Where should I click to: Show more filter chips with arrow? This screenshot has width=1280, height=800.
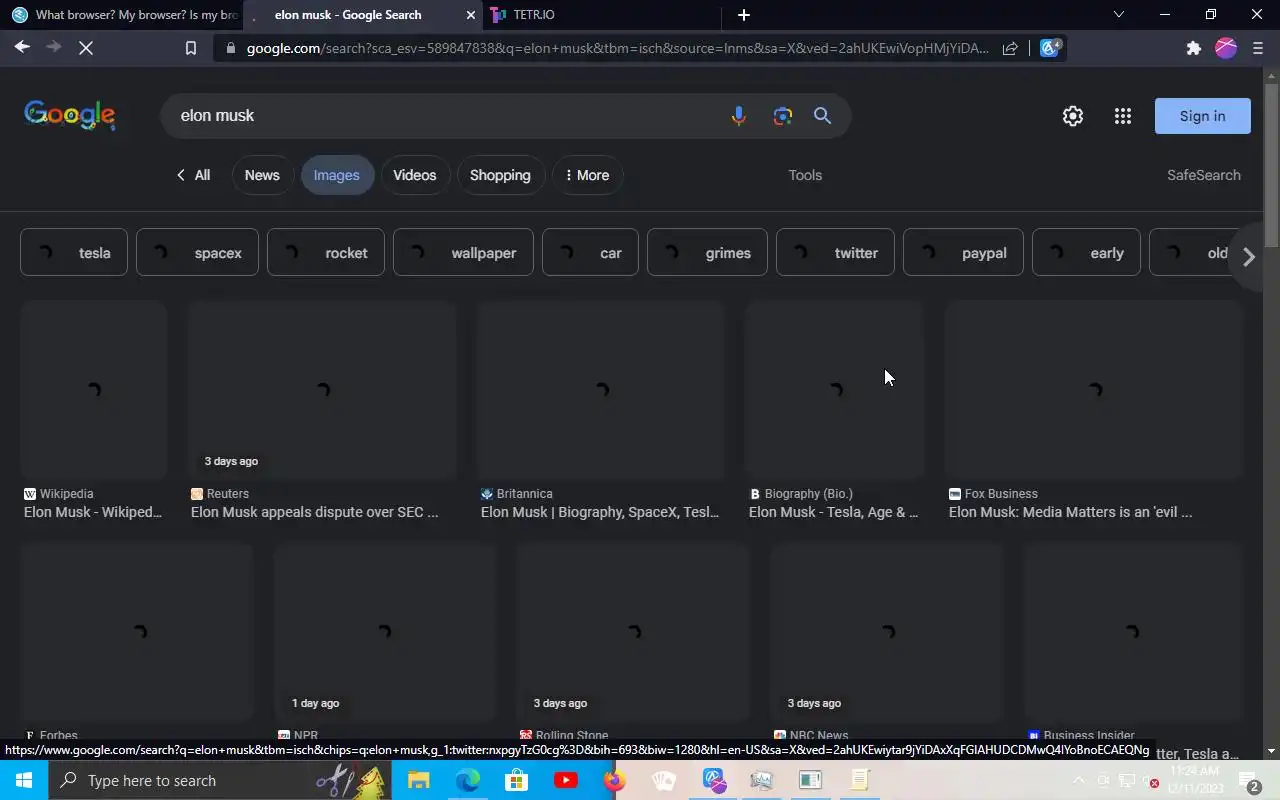click(x=1248, y=257)
